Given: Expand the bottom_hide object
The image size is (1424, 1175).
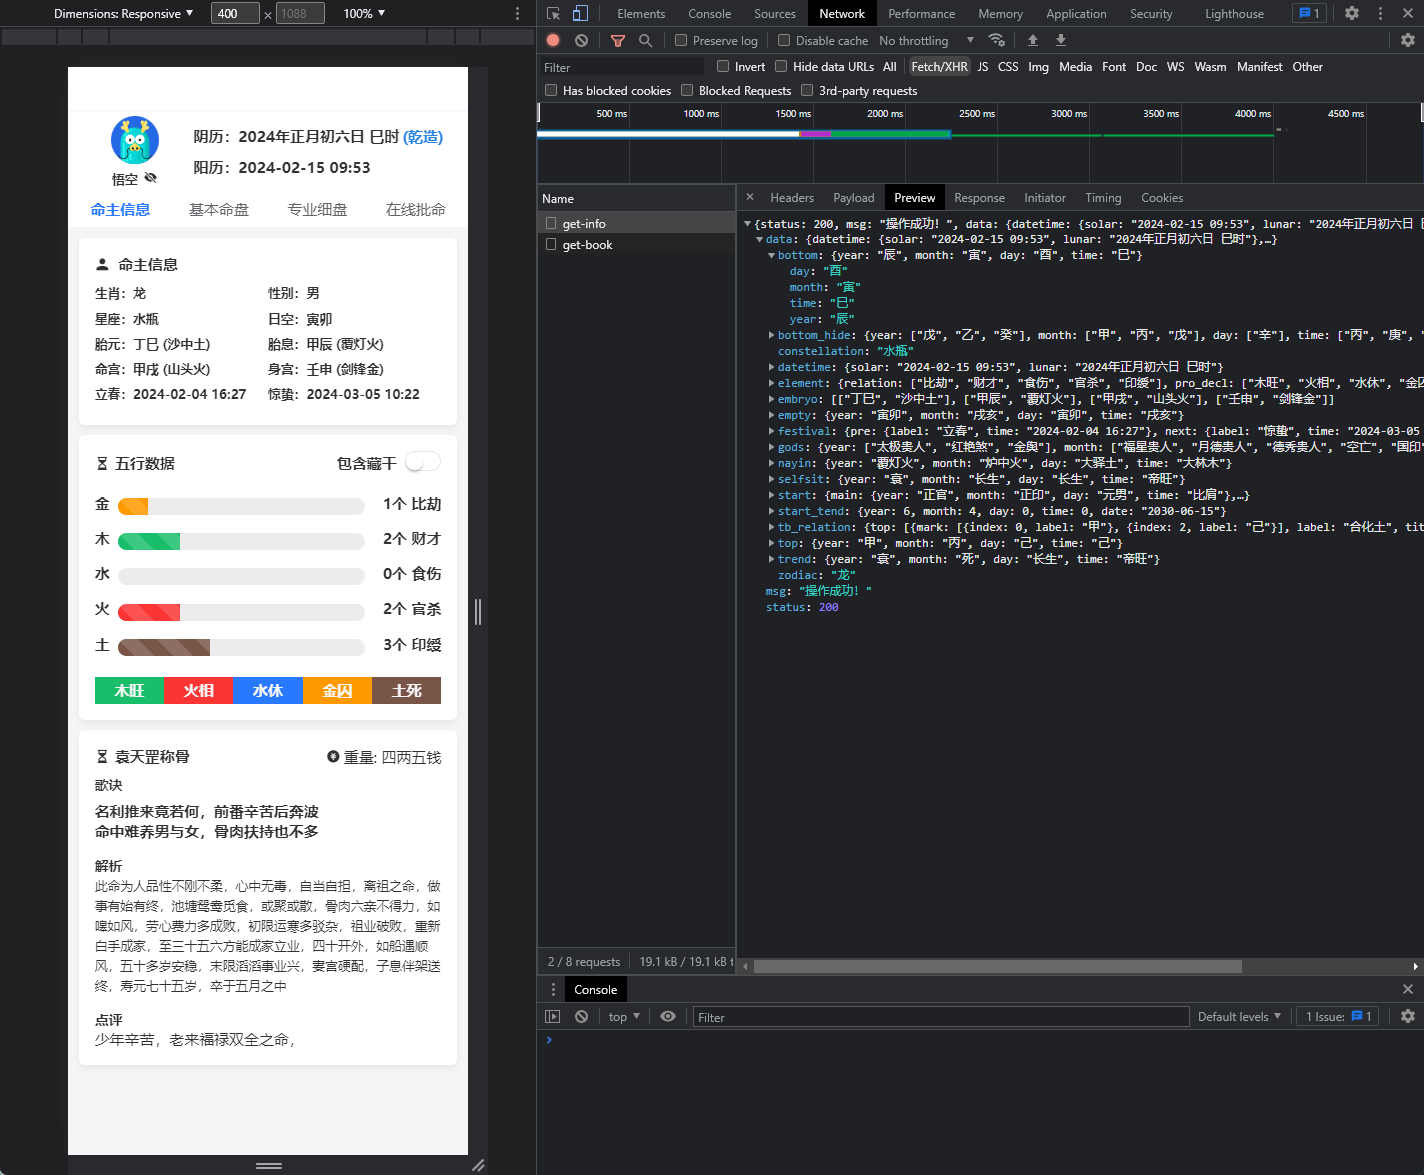Looking at the screenshot, I should (x=771, y=335).
